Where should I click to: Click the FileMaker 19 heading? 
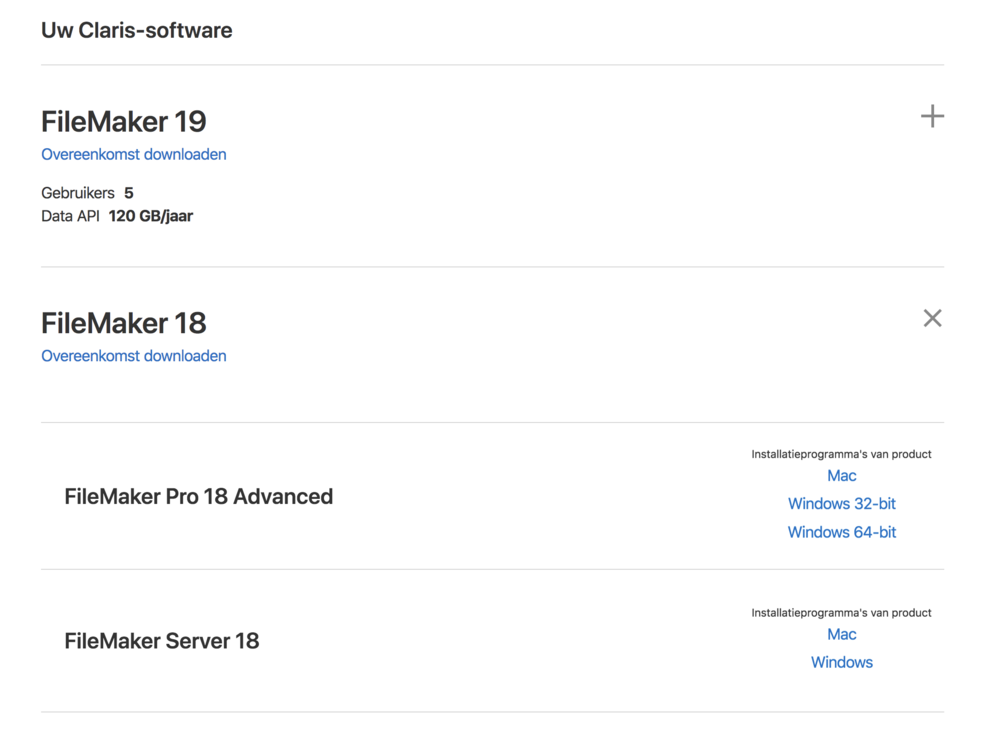tap(123, 122)
